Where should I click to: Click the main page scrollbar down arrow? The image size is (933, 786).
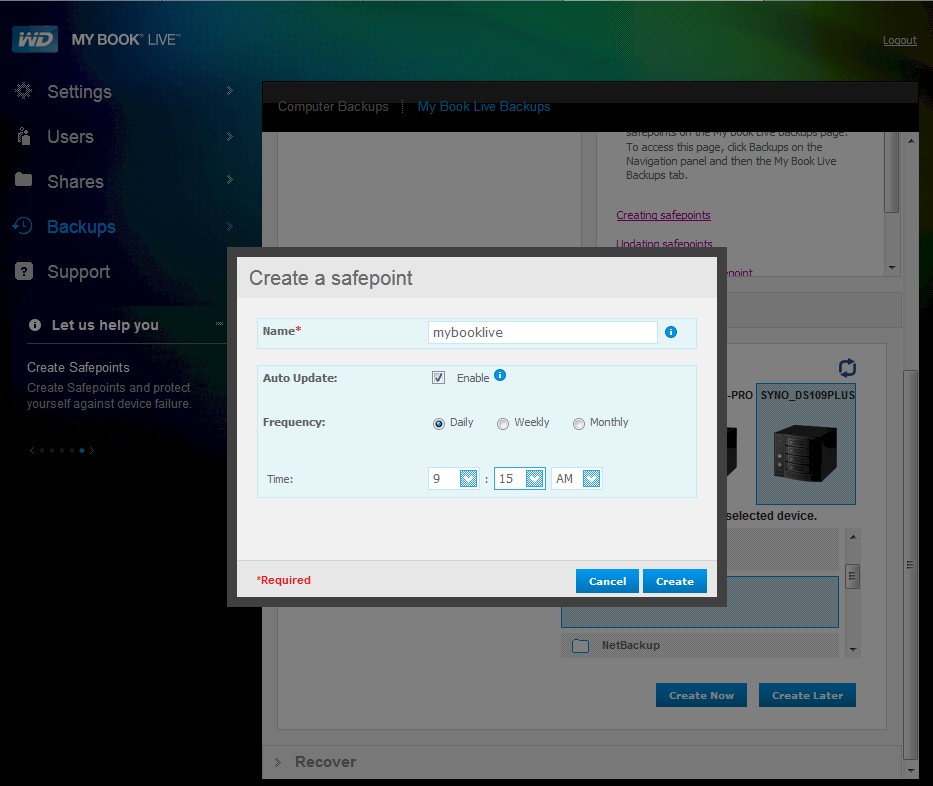910,771
